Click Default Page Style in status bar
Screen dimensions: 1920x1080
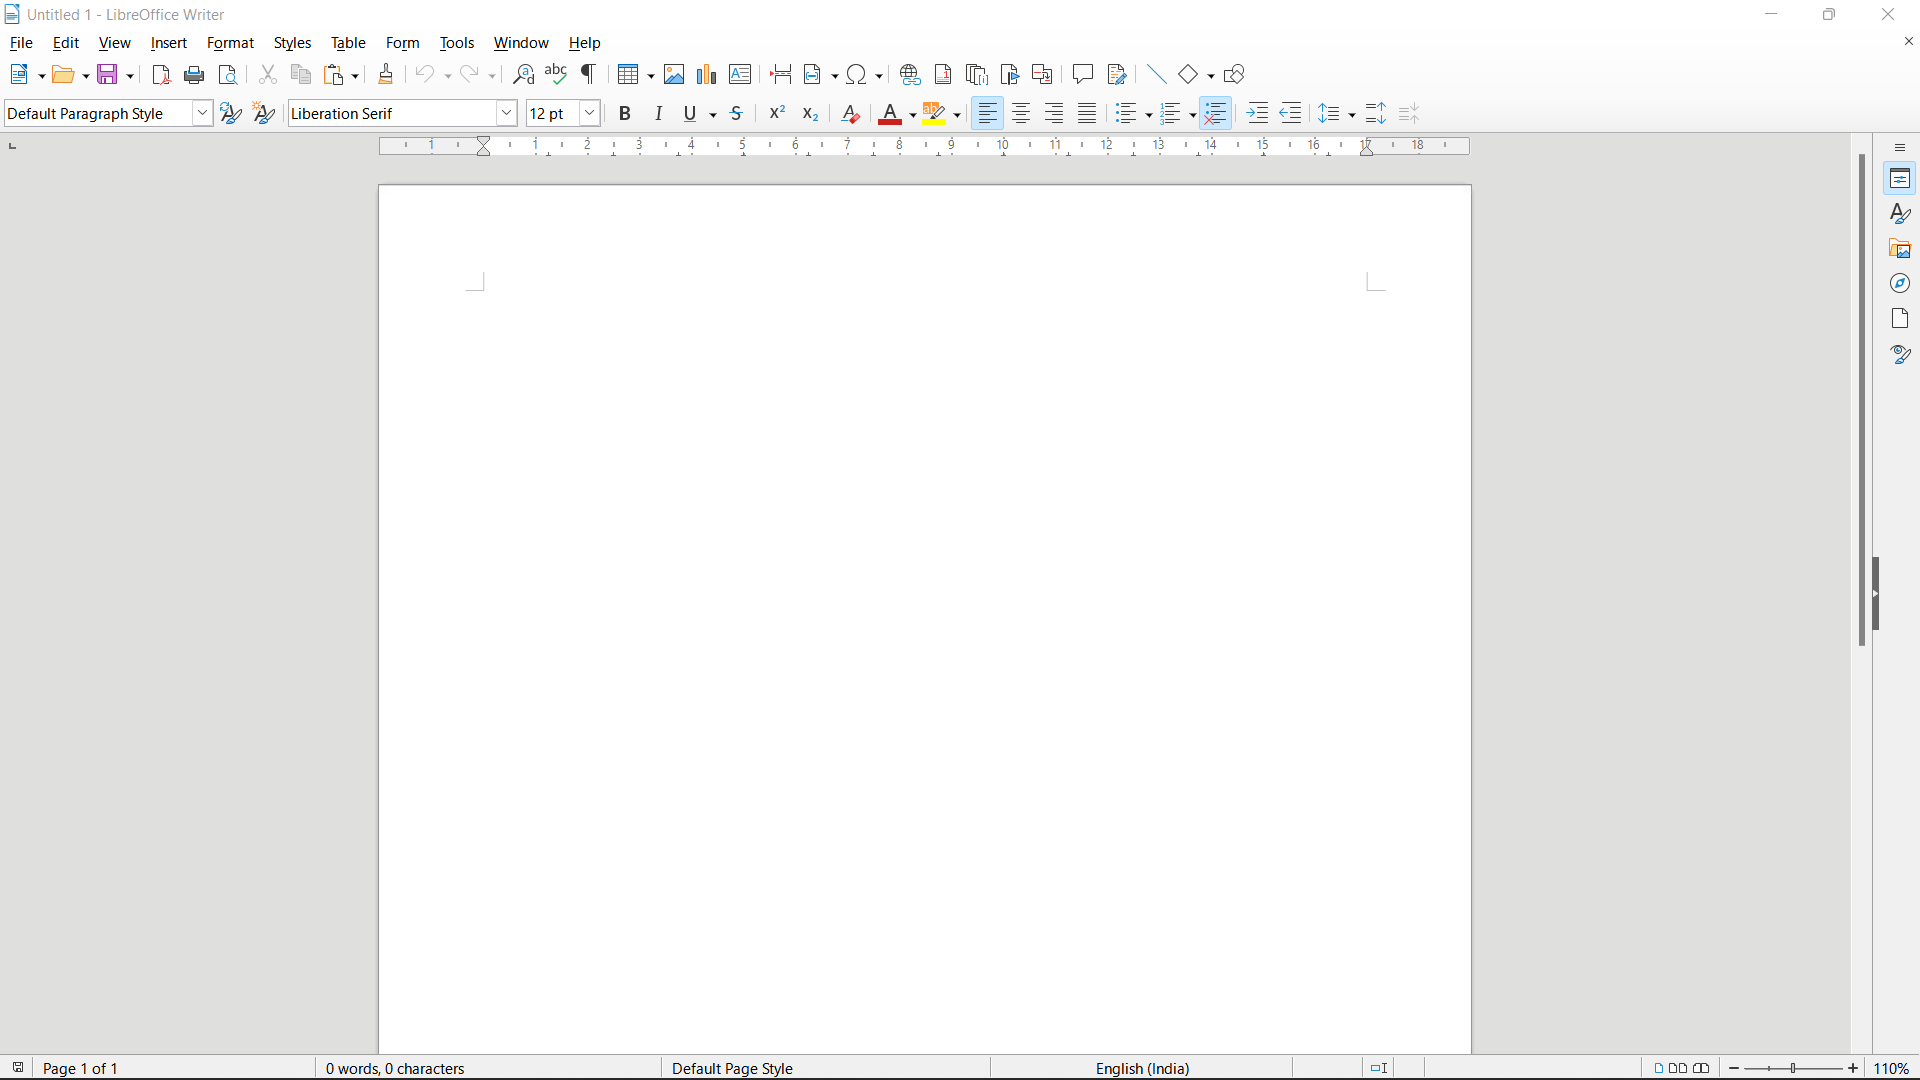click(733, 1068)
